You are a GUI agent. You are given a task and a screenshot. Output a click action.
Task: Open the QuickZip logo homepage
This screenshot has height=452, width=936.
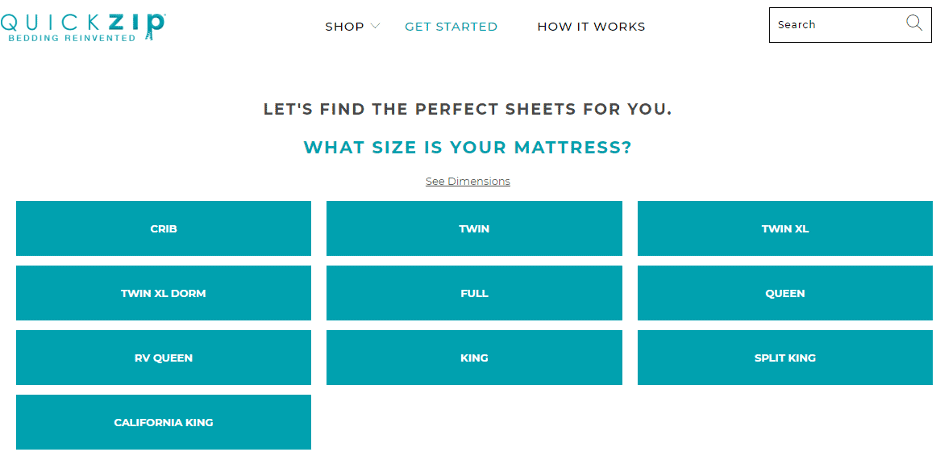[x=82, y=27]
